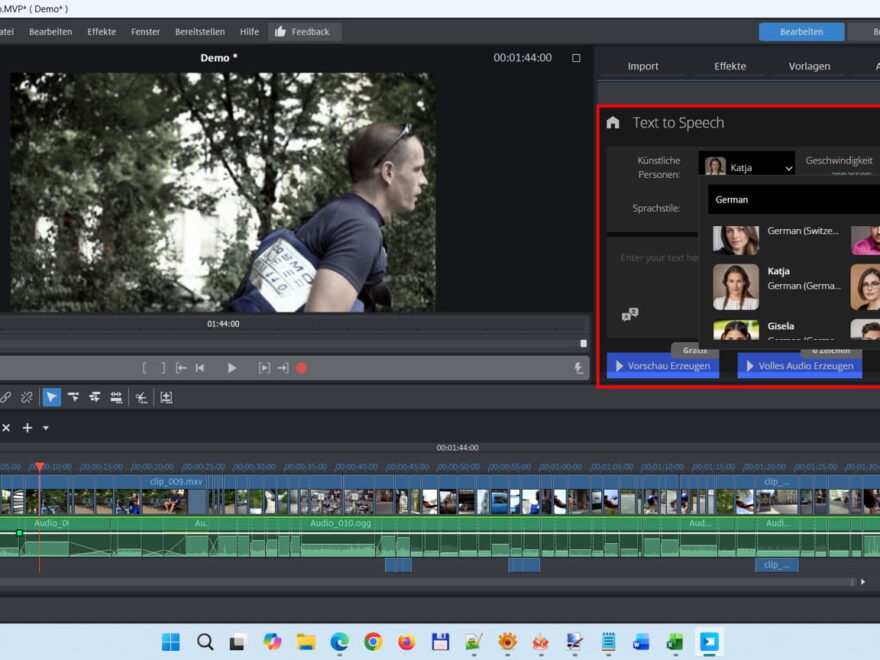Open the Künstliche Personen voice dropdown

789,168
